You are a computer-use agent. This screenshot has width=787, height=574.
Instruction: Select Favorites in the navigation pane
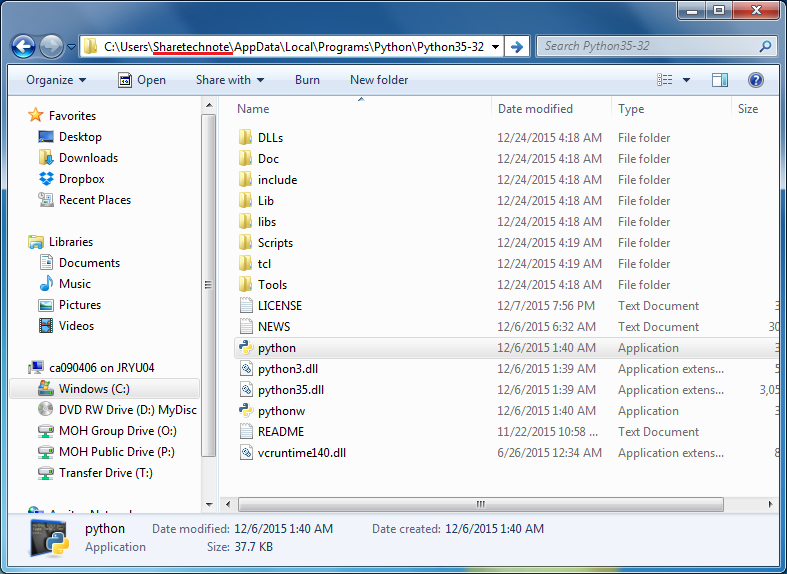[62, 115]
